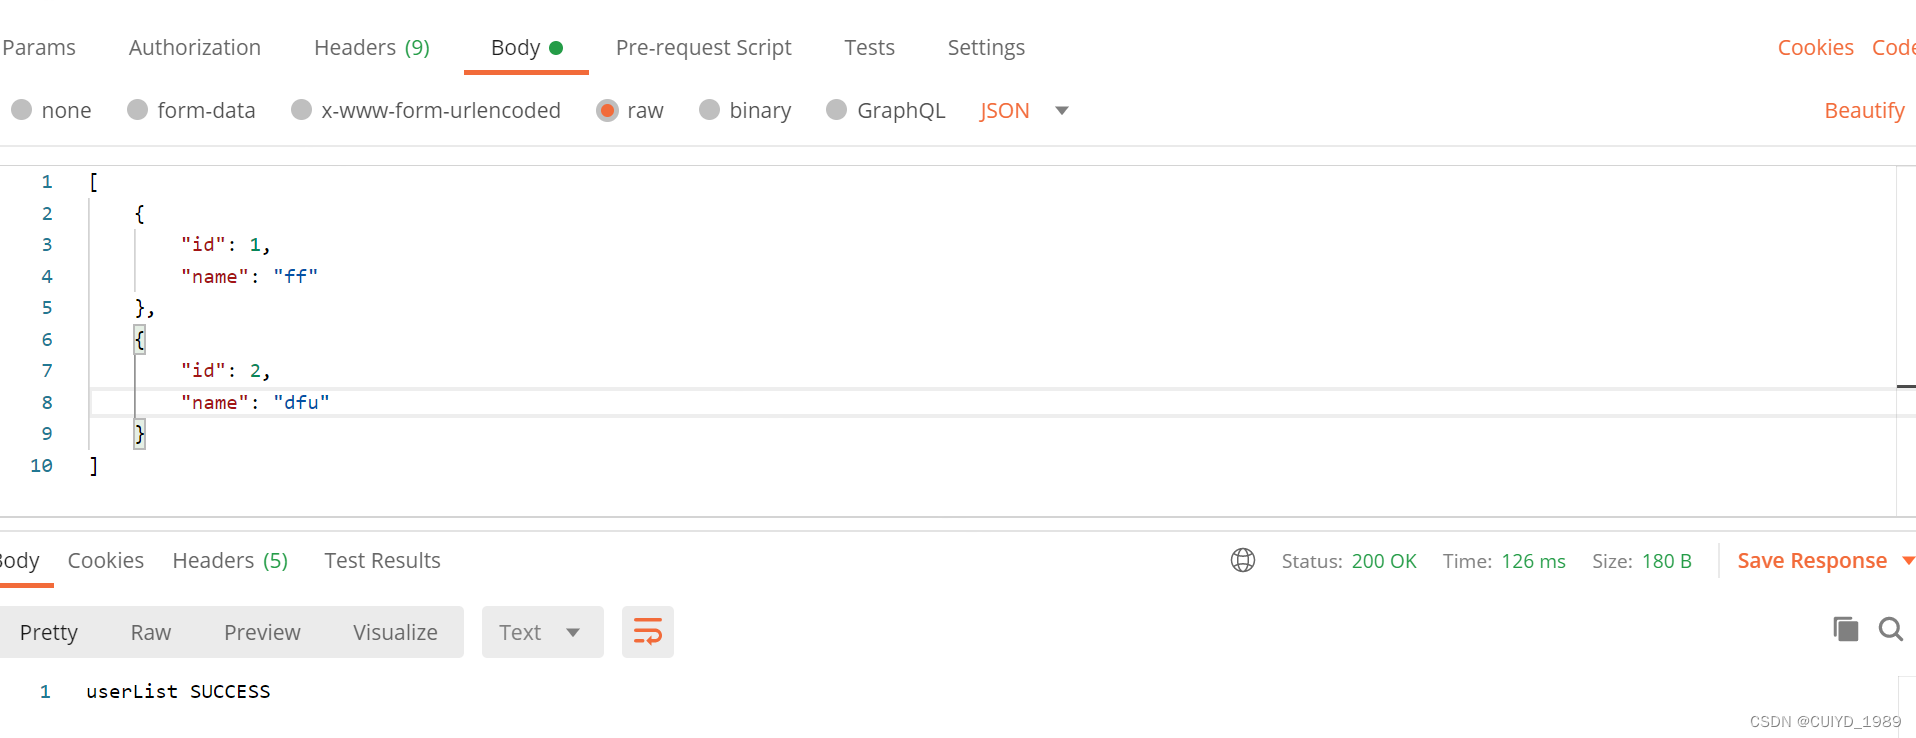
Task: Toggle line wrapping in response viewer
Action: 647,631
